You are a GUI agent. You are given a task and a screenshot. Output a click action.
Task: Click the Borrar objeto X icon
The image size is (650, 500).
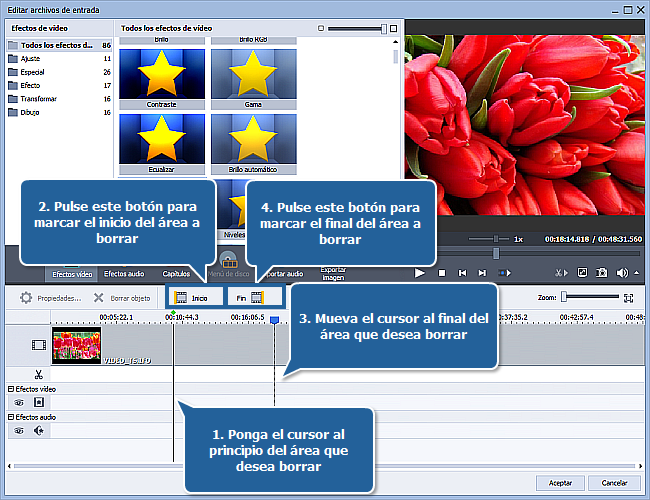click(98, 298)
